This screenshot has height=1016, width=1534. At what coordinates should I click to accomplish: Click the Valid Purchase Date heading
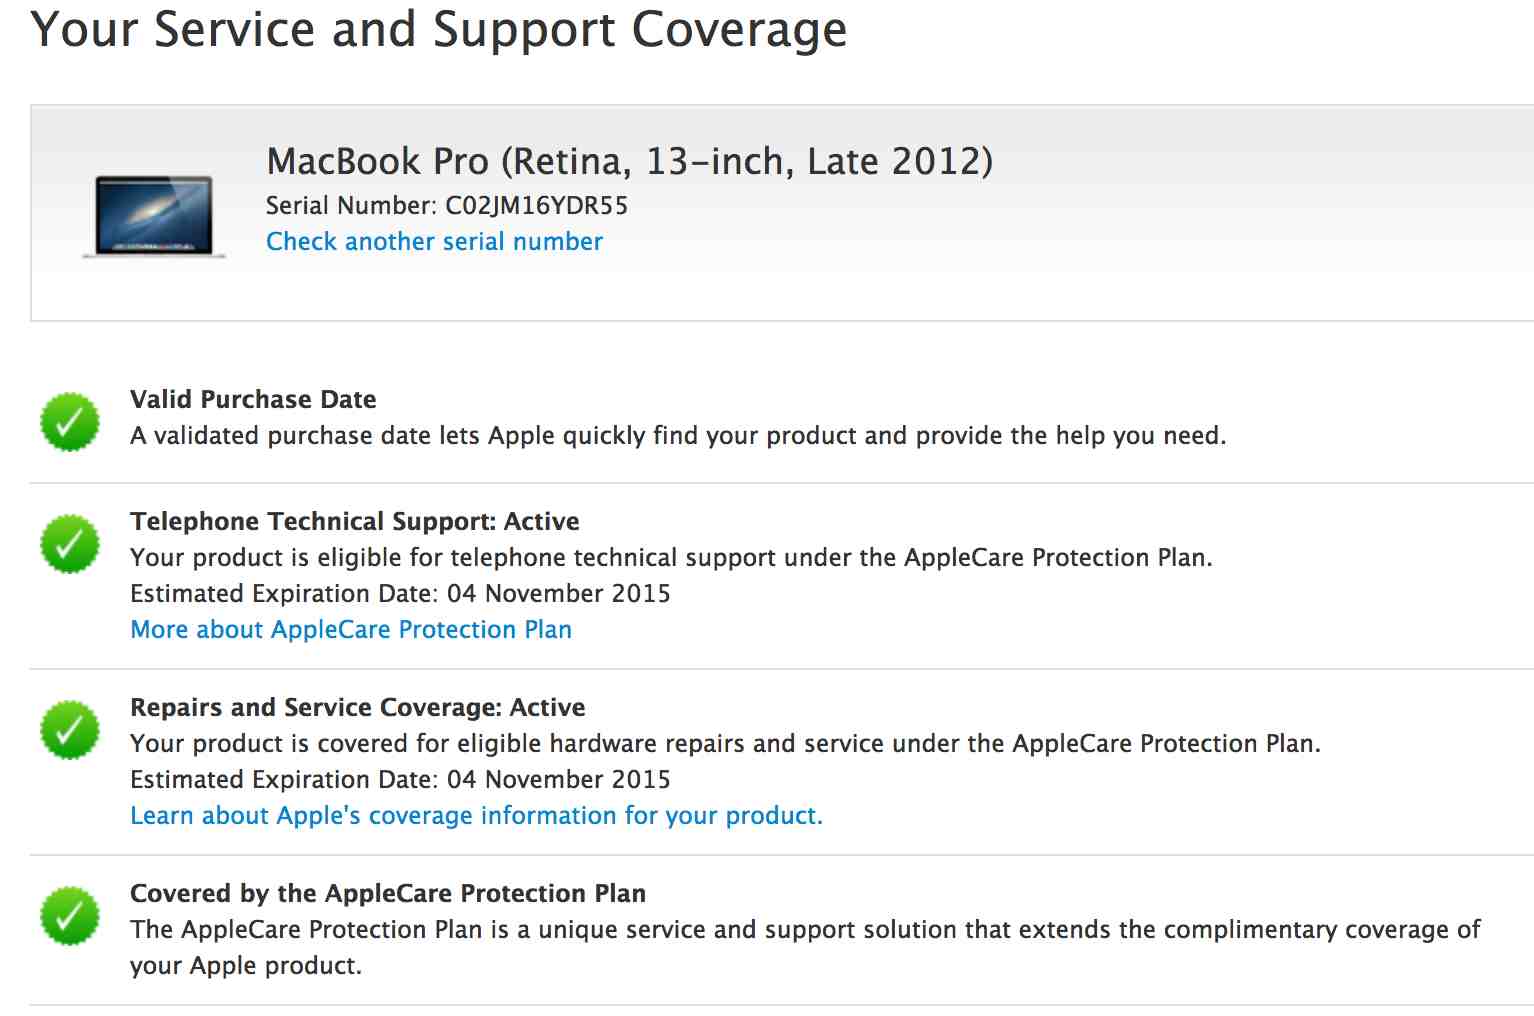pyautogui.click(x=253, y=400)
